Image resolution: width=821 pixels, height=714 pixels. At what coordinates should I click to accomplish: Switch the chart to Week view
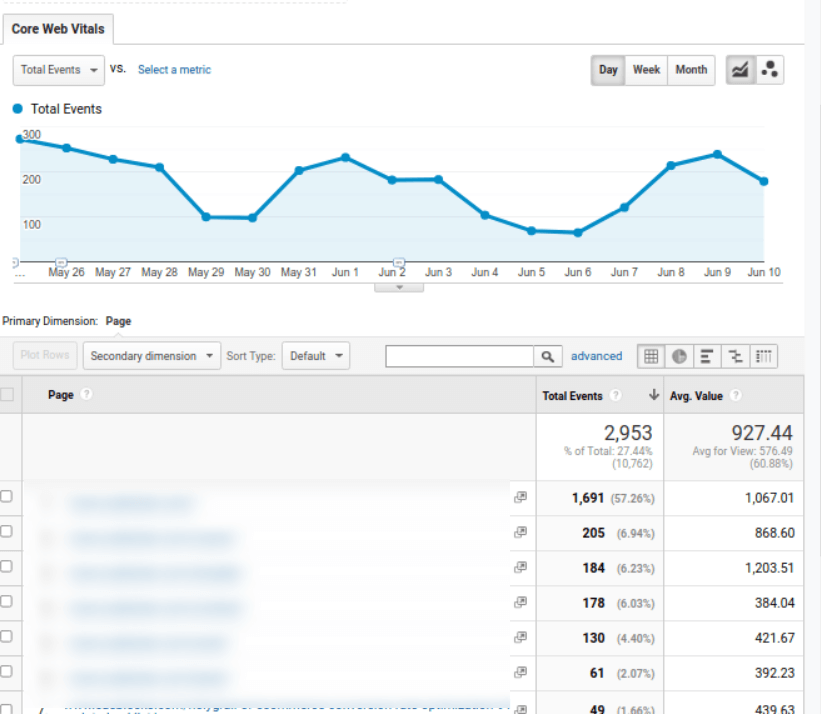tap(646, 70)
